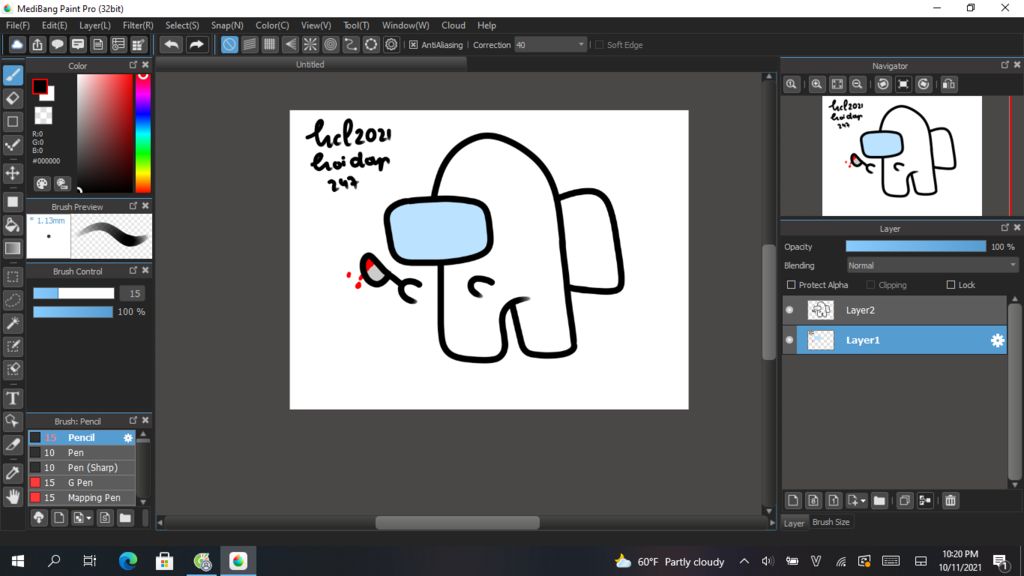Image resolution: width=1024 pixels, height=576 pixels.
Task: Click the Undo arrow
Action: coord(172,44)
